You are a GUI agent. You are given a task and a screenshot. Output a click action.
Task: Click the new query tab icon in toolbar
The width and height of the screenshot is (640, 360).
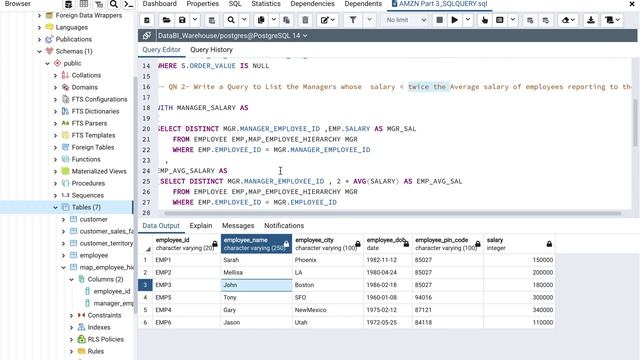point(147,20)
